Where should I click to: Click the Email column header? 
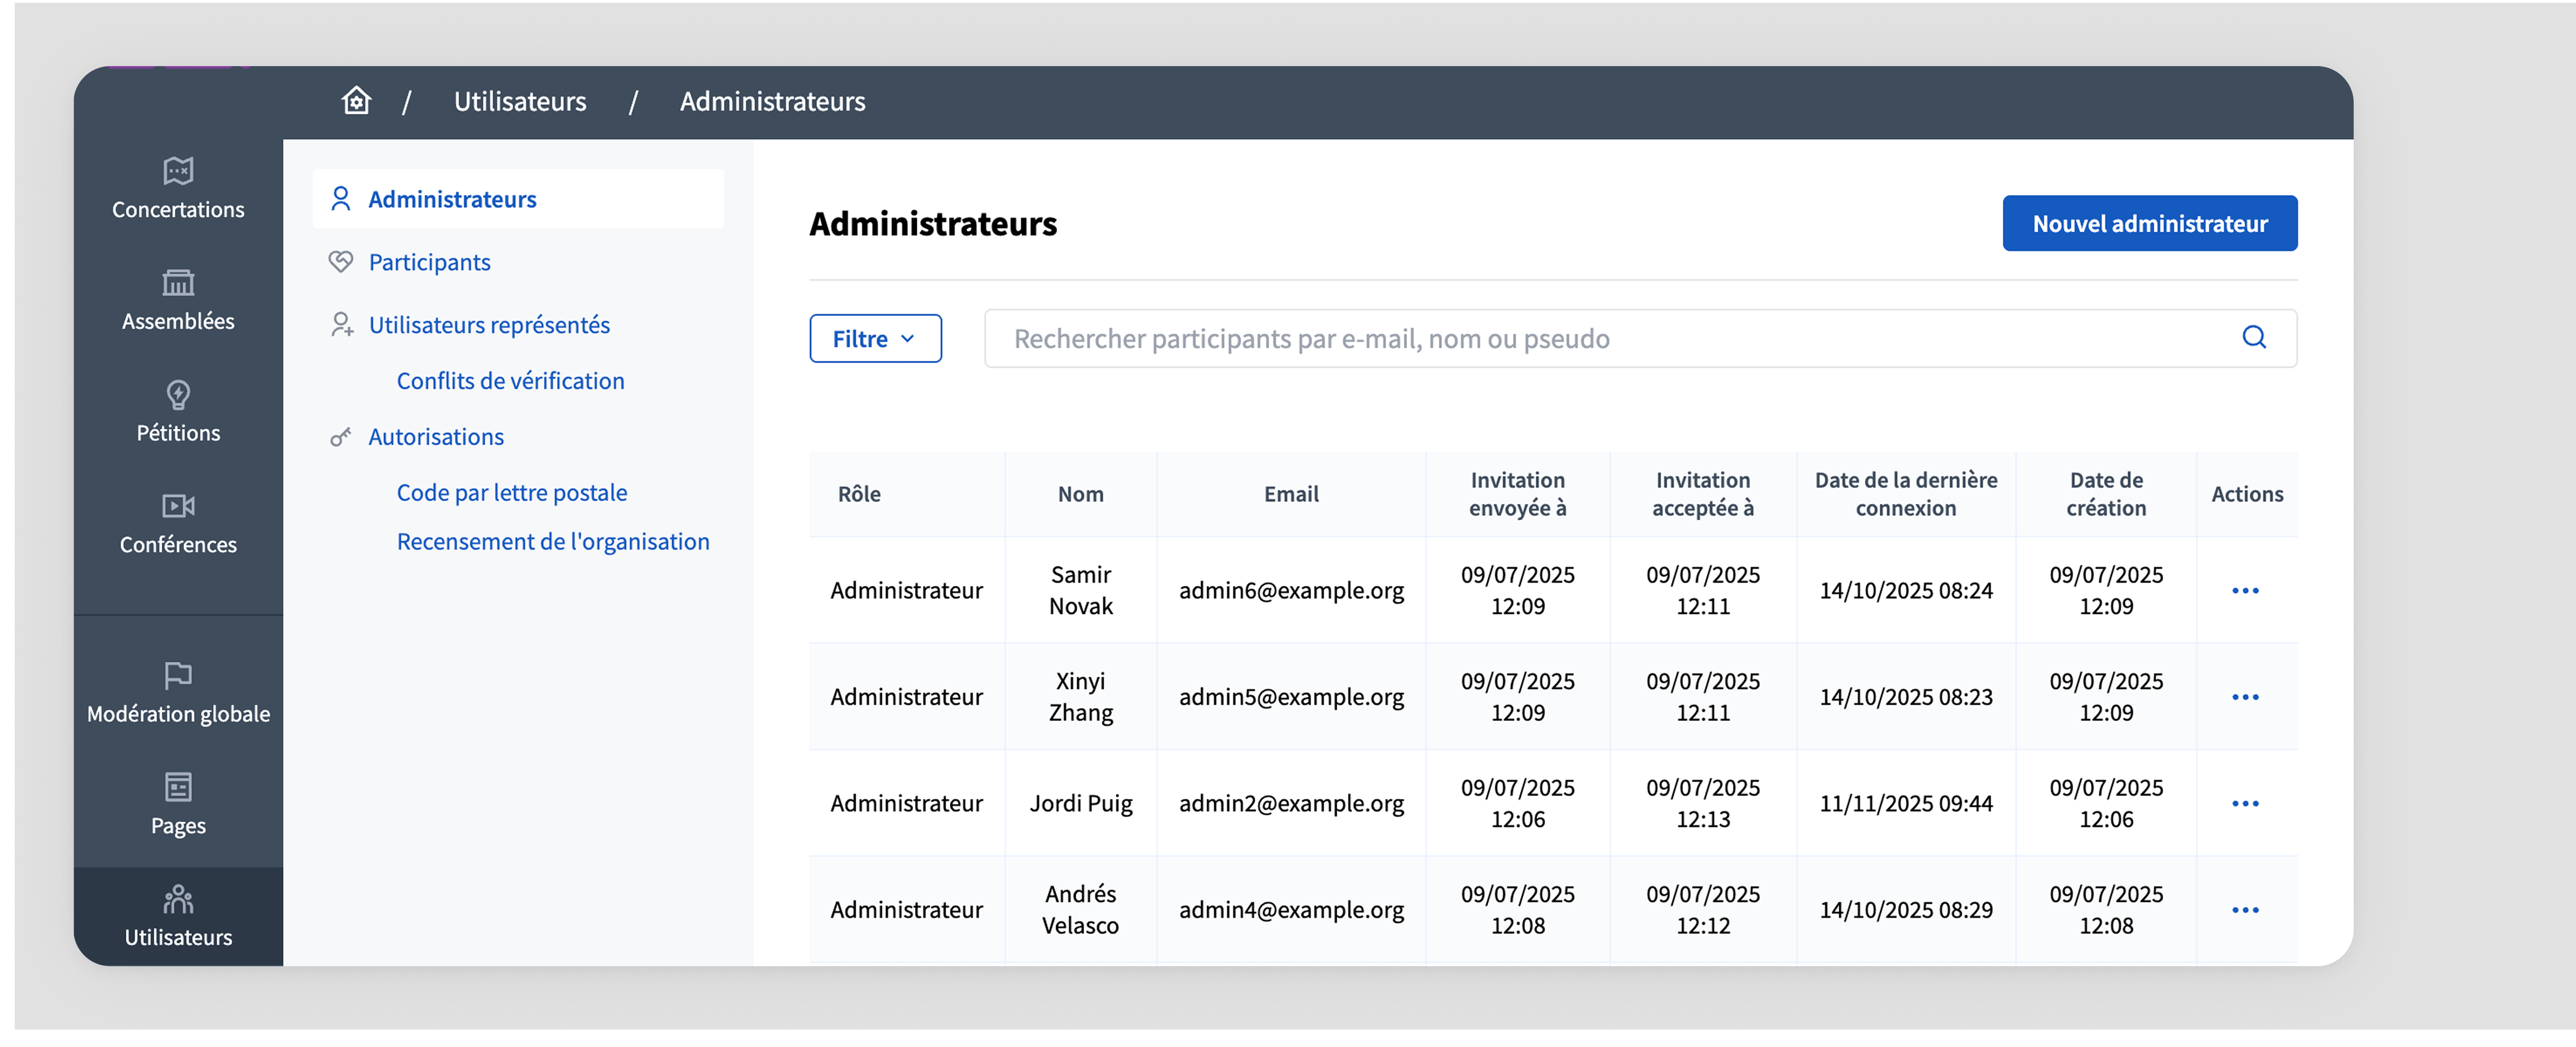coord(1291,495)
